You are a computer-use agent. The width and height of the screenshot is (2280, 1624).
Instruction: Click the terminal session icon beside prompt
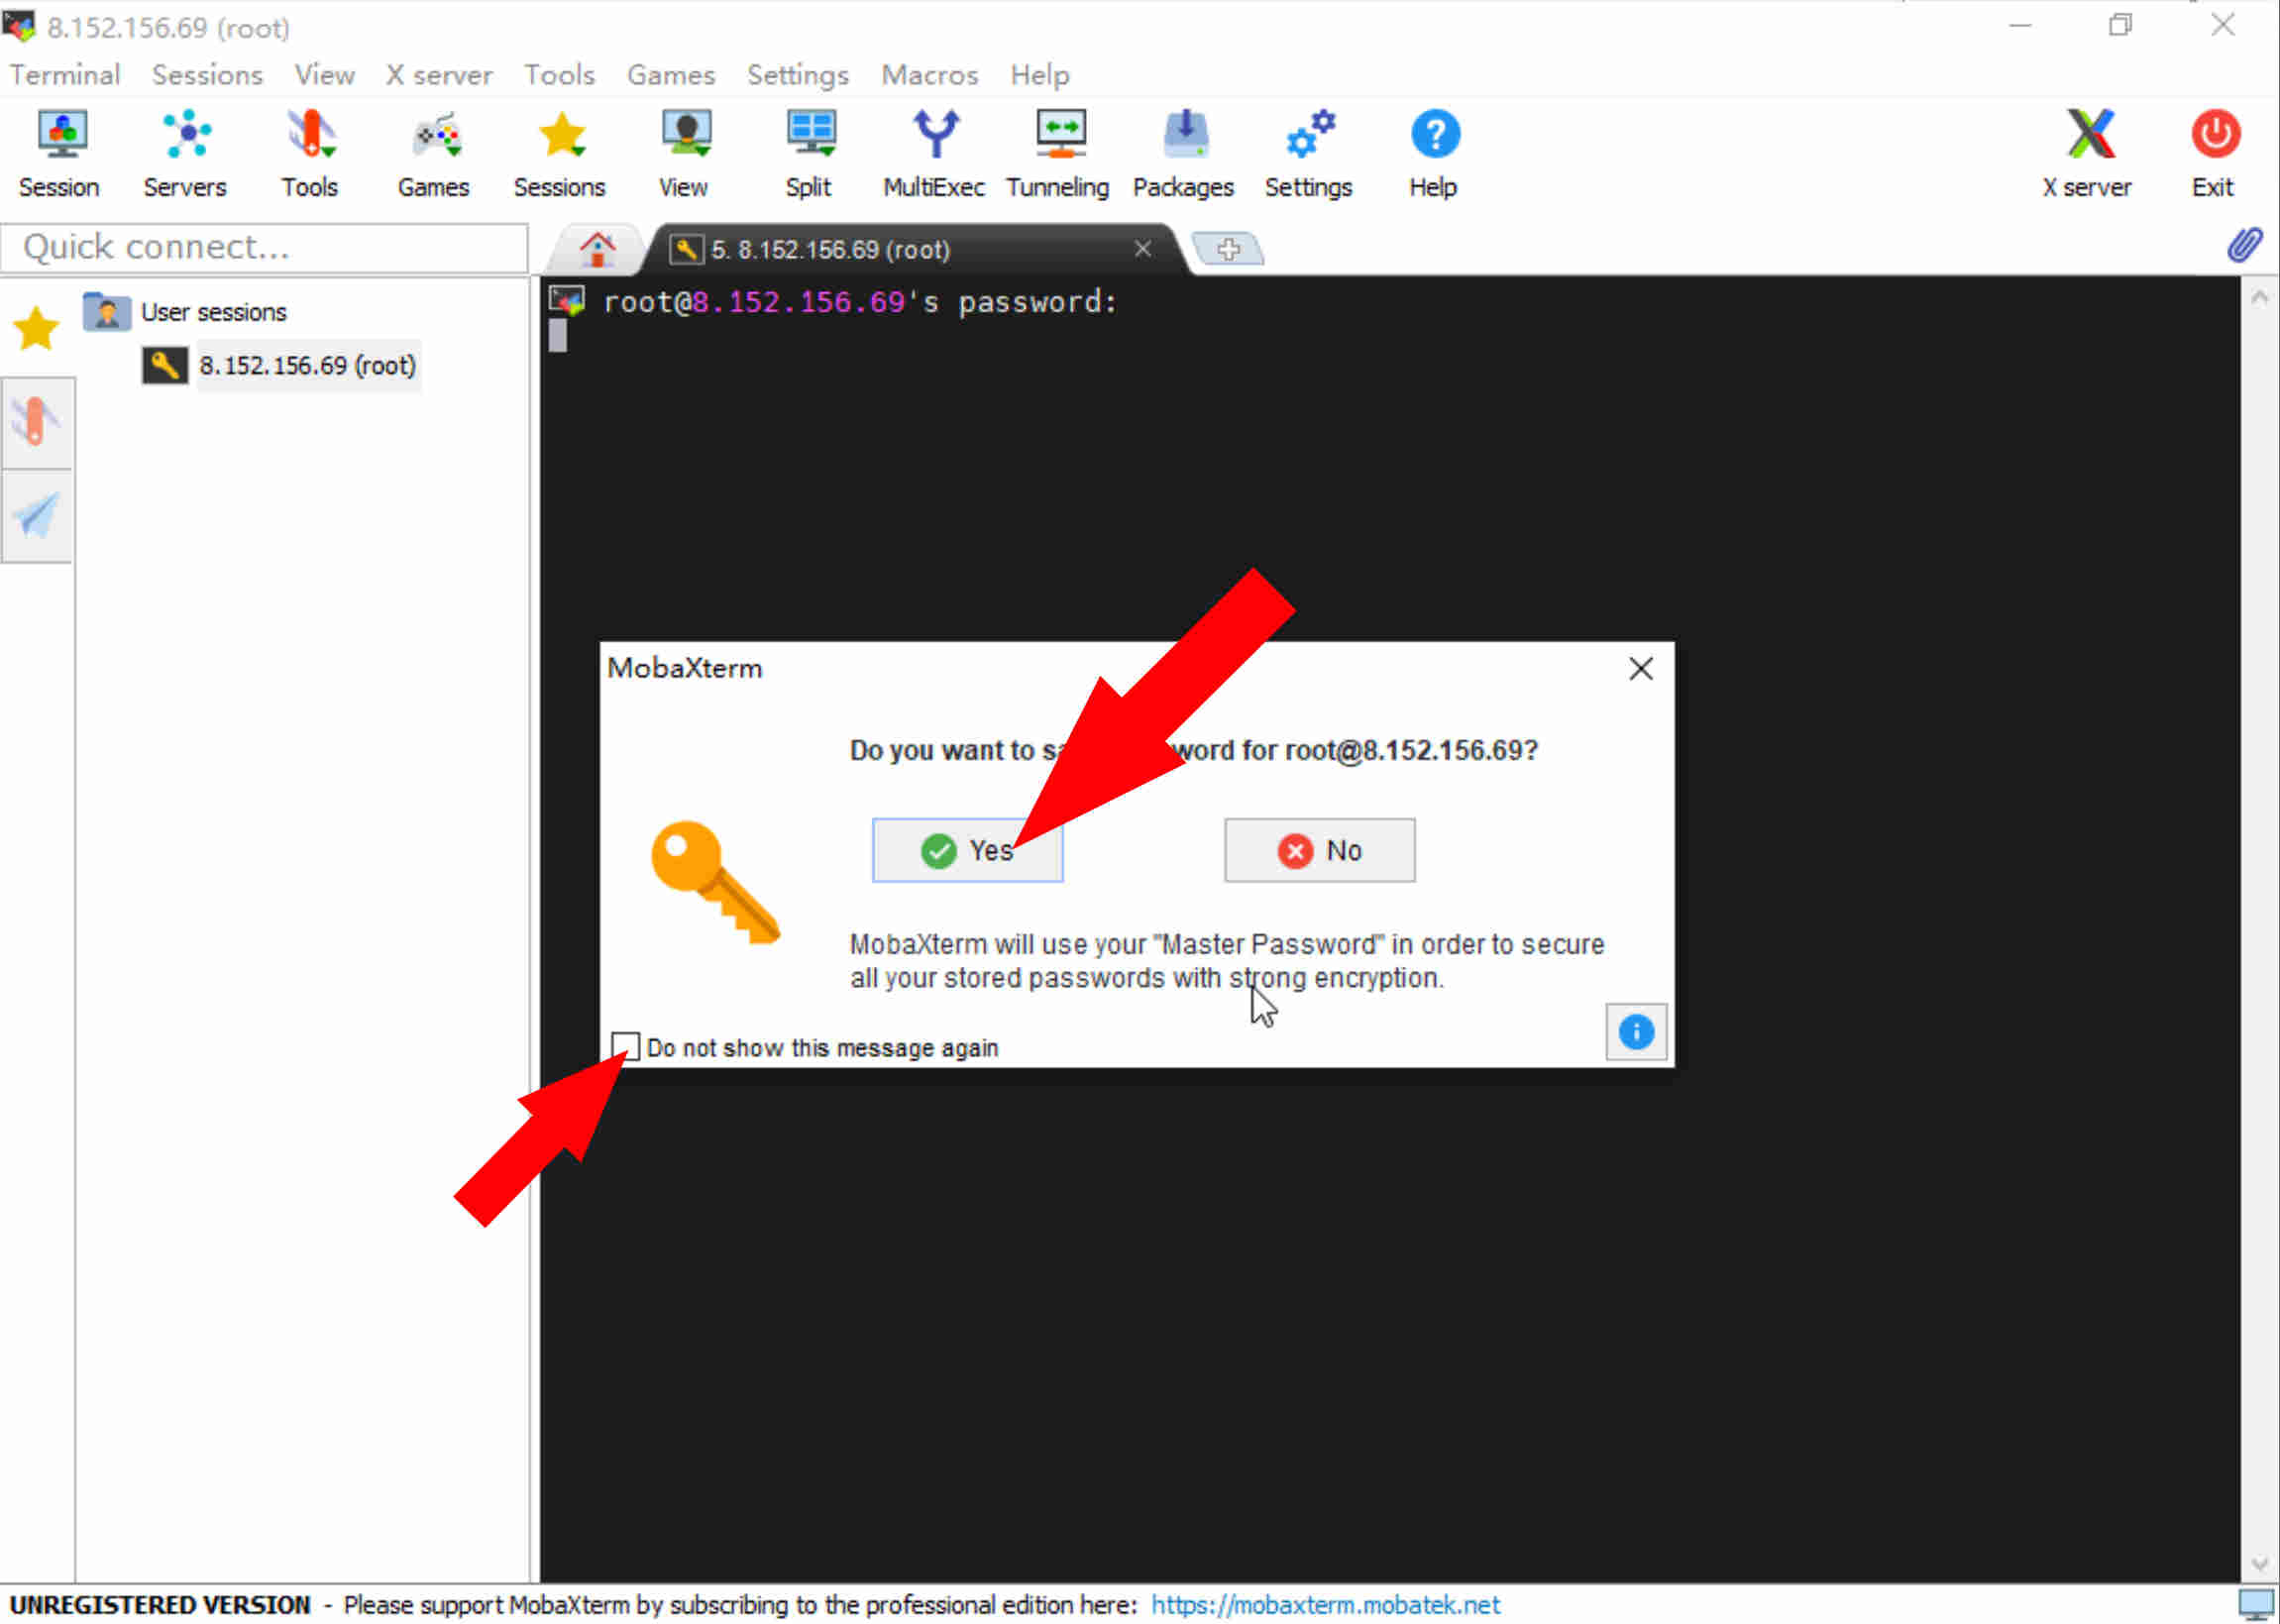pyautogui.click(x=567, y=301)
